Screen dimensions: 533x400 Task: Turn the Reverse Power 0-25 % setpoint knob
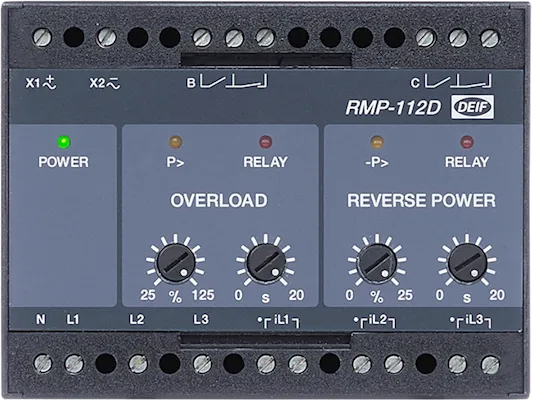pos(377,263)
